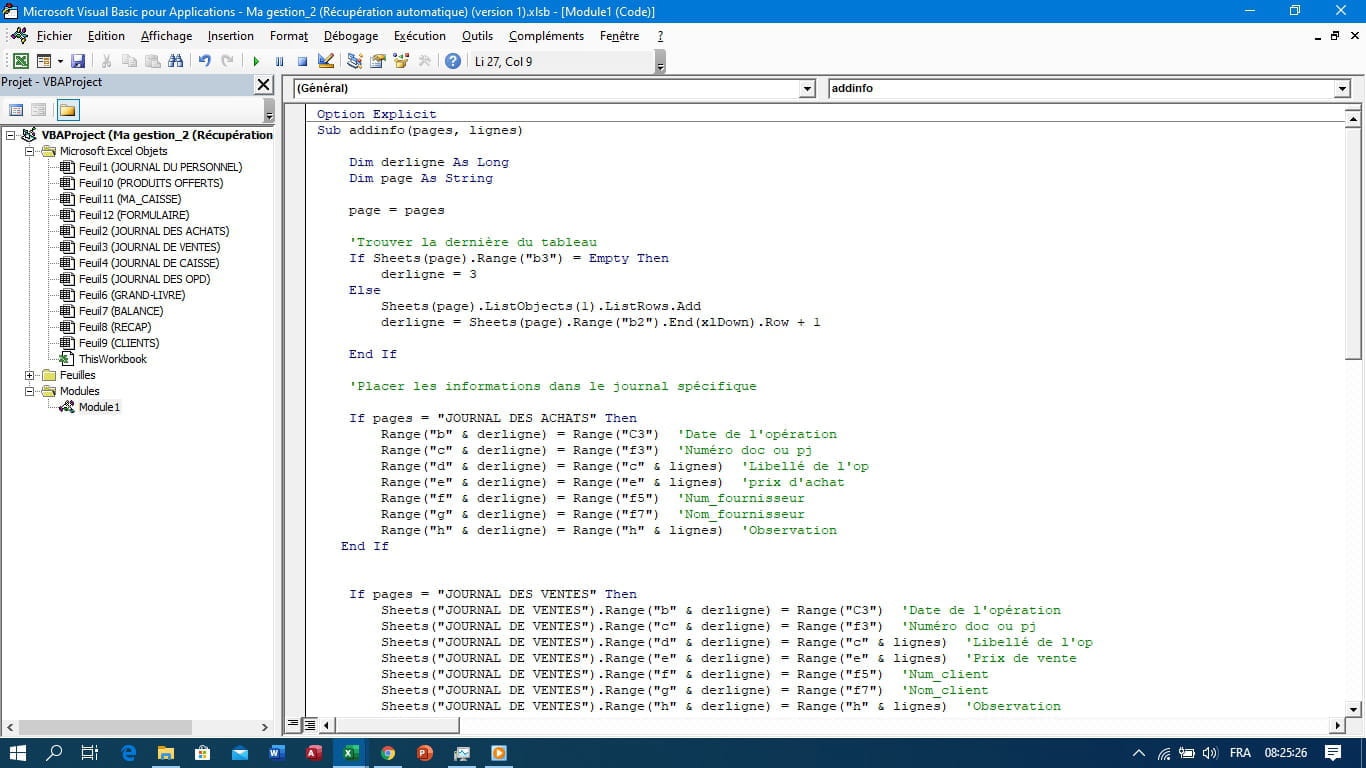Open the Compléments menu
The height and width of the screenshot is (768, 1366).
point(546,36)
